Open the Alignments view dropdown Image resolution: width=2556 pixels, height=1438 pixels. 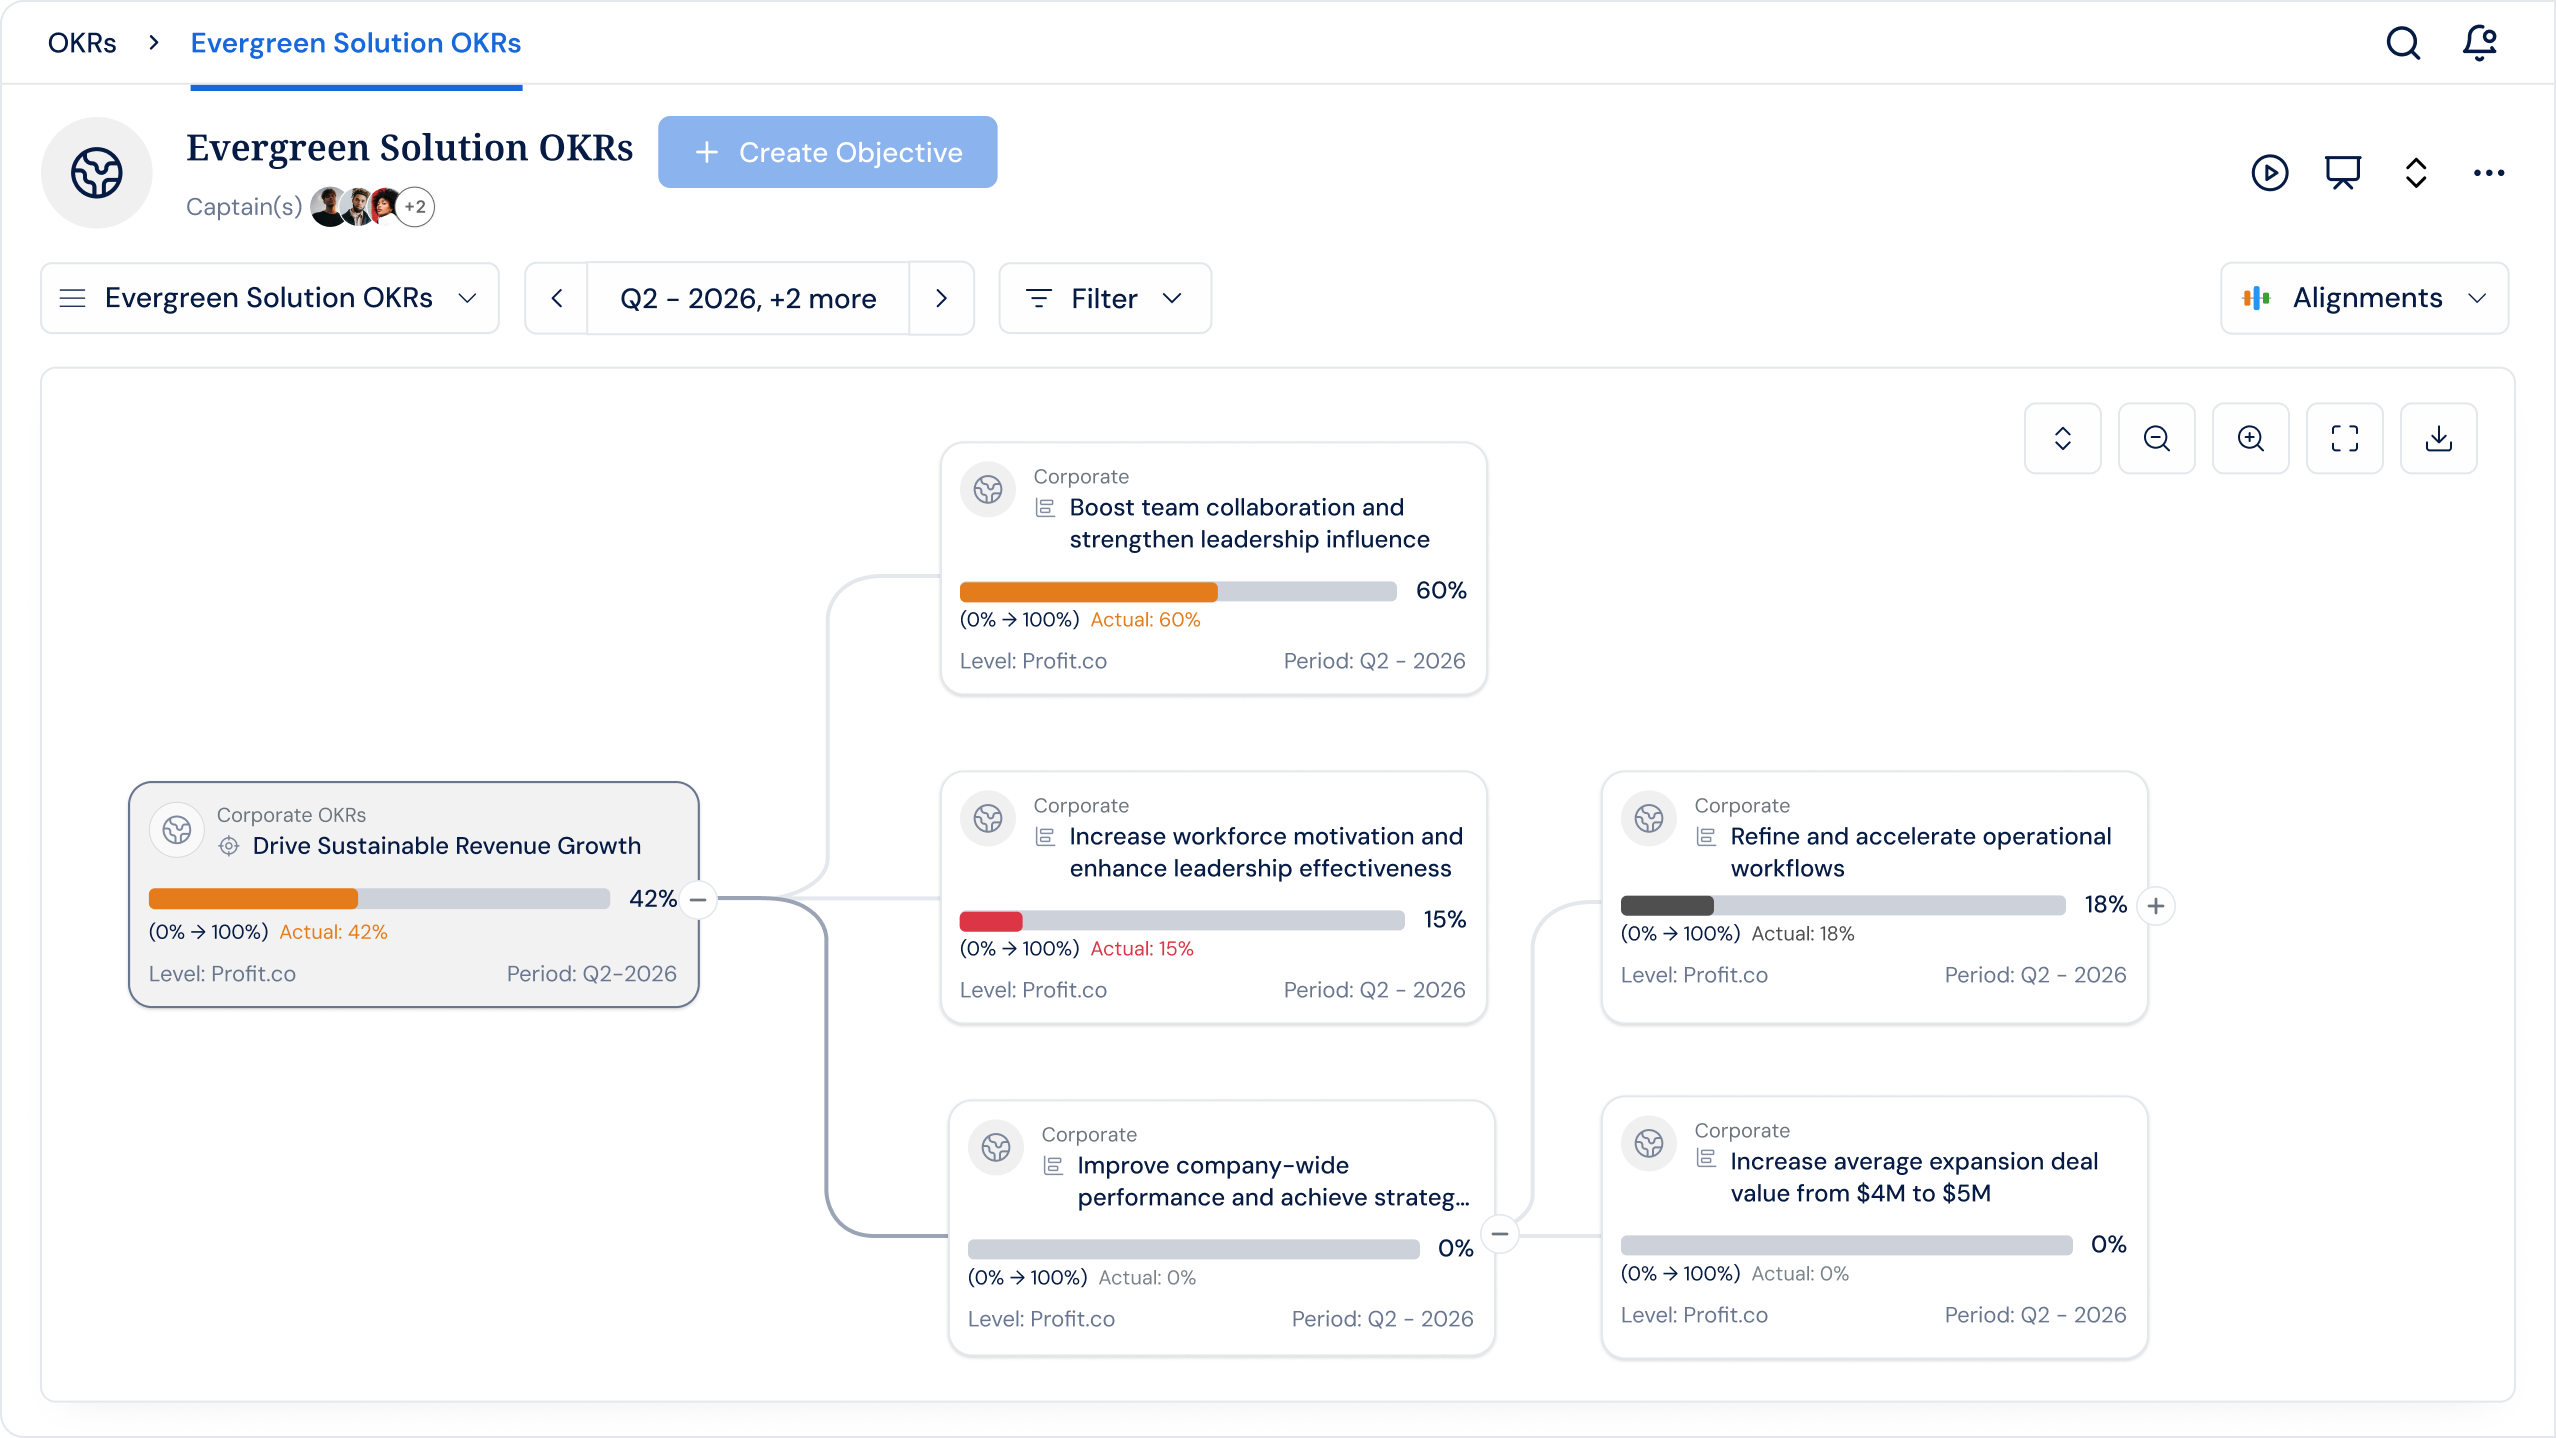(x=2364, y=298)
